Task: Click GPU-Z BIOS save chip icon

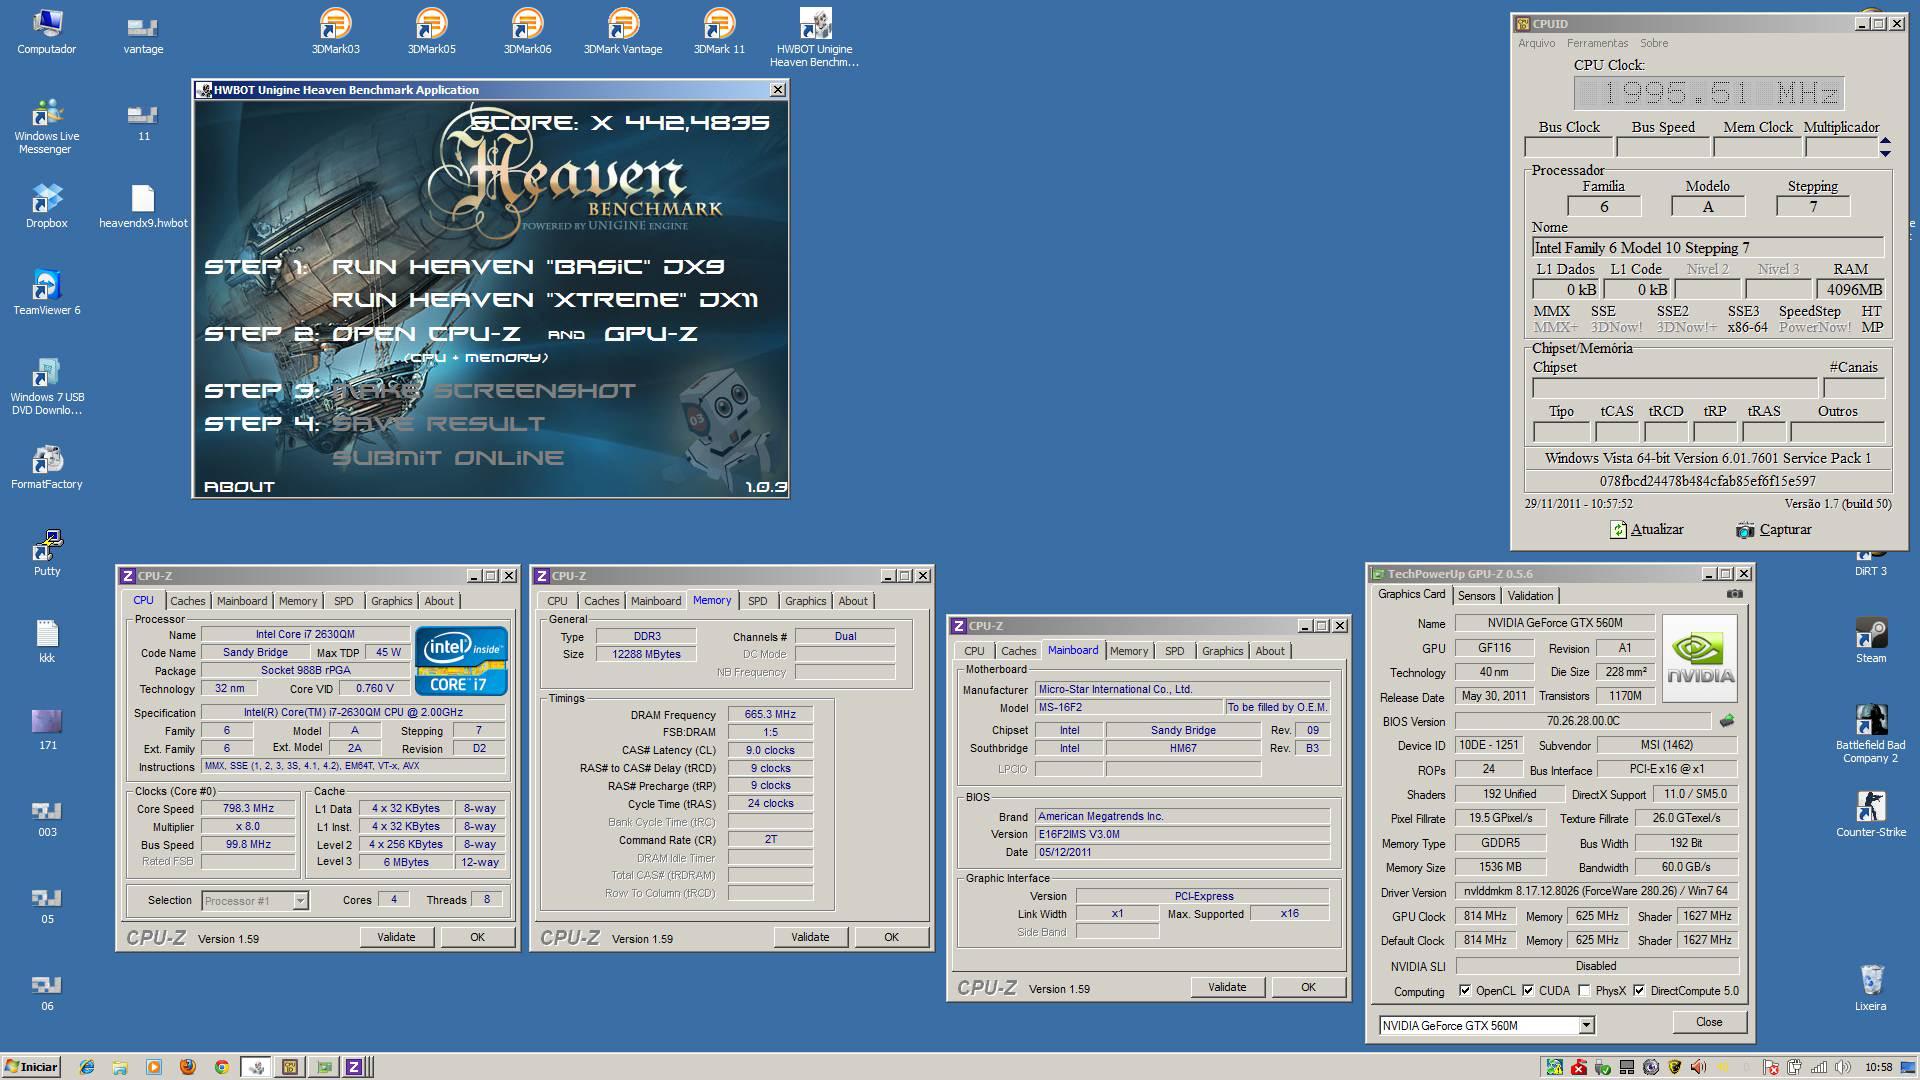Action: coord(1727,720)
